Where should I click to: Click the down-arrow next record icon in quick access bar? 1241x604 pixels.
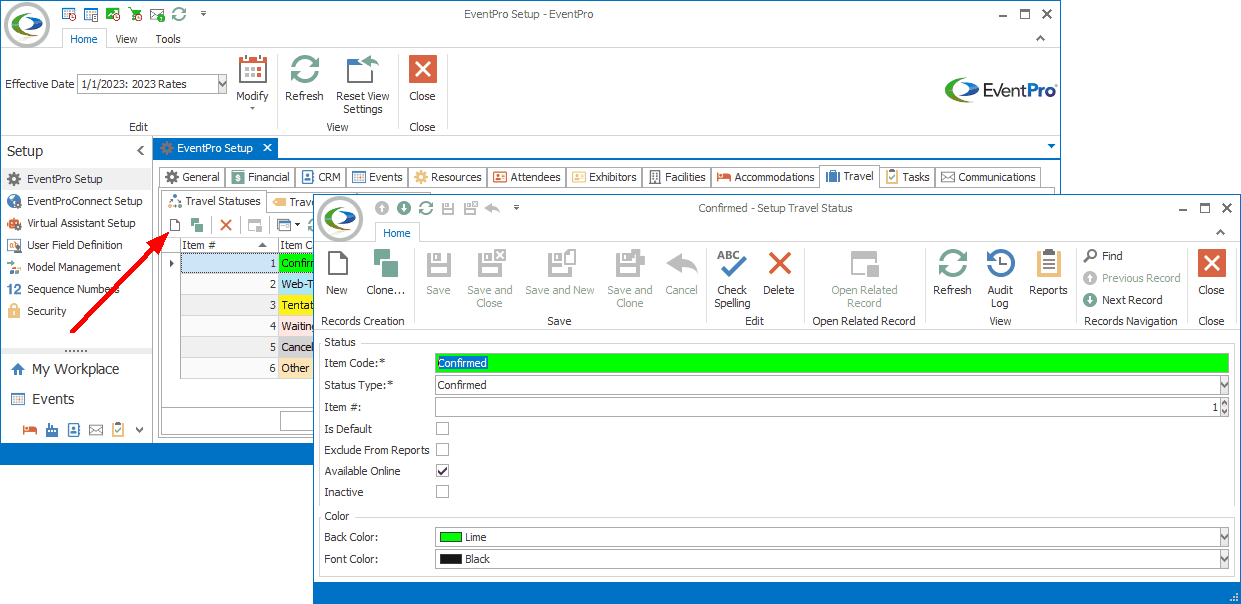click(404, 208)
